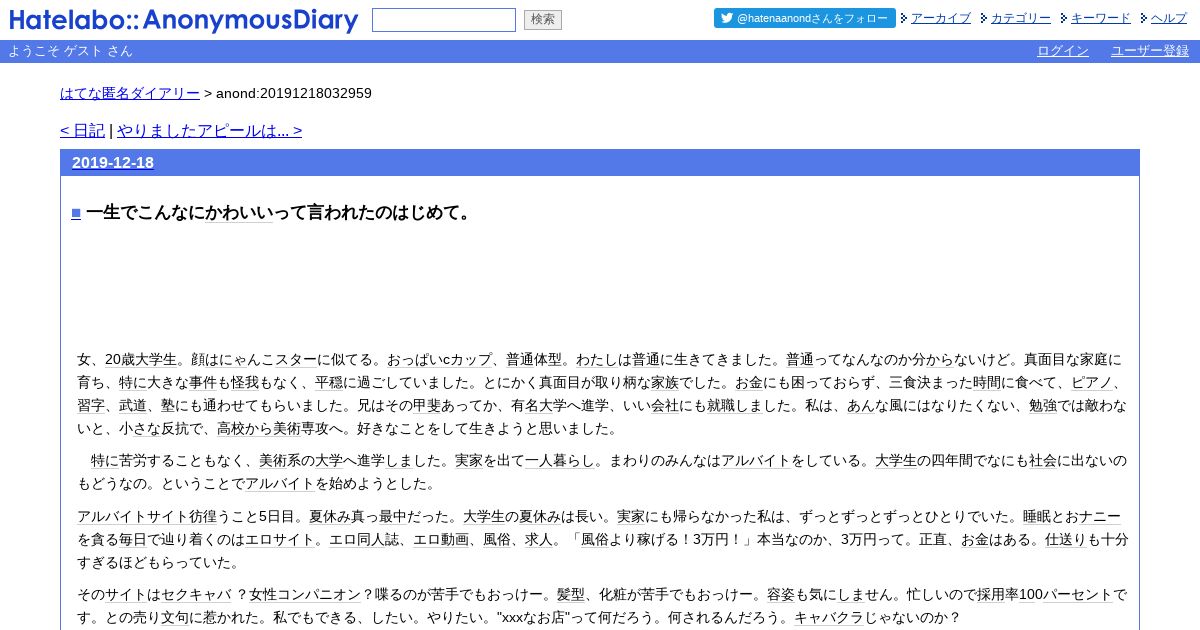Click keyword link 美術専攻
This screenshot has height=630, width=1200.
(x=301, y=428)
